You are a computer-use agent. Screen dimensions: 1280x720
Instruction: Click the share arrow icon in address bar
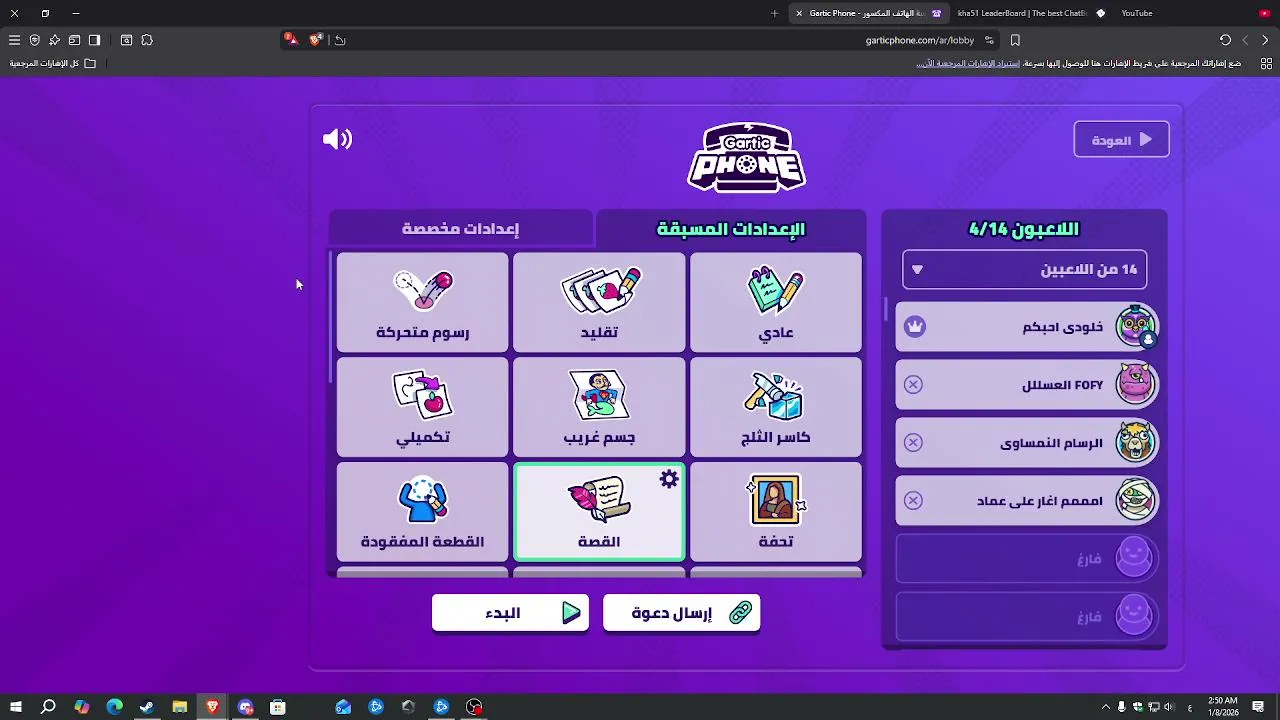pos(340,40)
